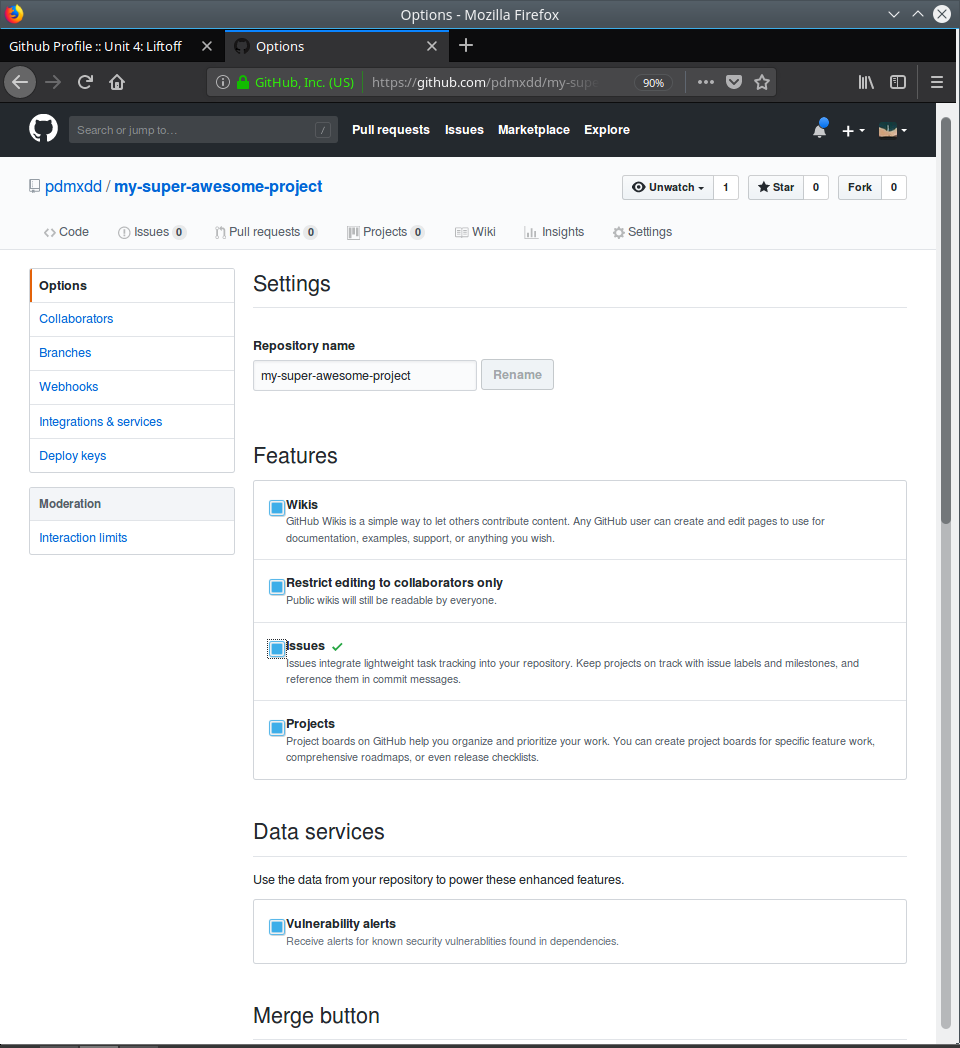Open the user avatar dropdown menu
This screenshot has width=960, height=1048.
pyautogui.click(x=892, y=130)
